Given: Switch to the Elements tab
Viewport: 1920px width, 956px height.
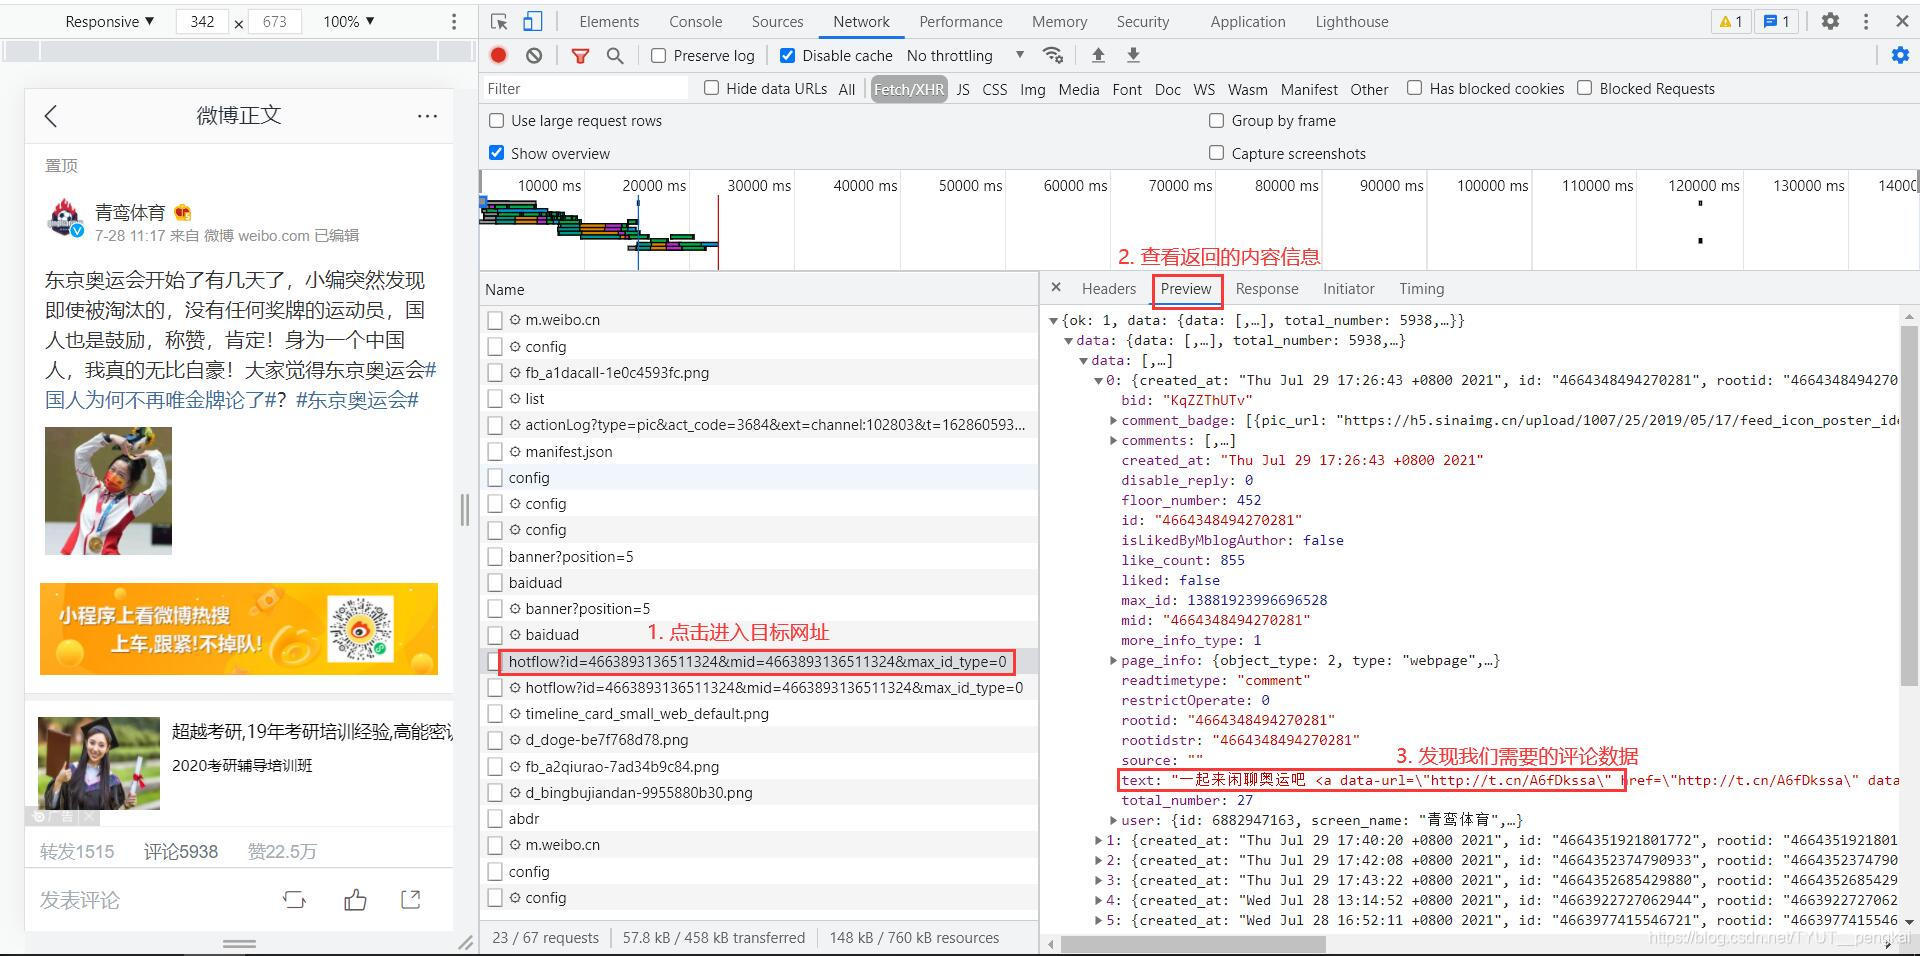Looking at the screenshot, I should (608, 21).
